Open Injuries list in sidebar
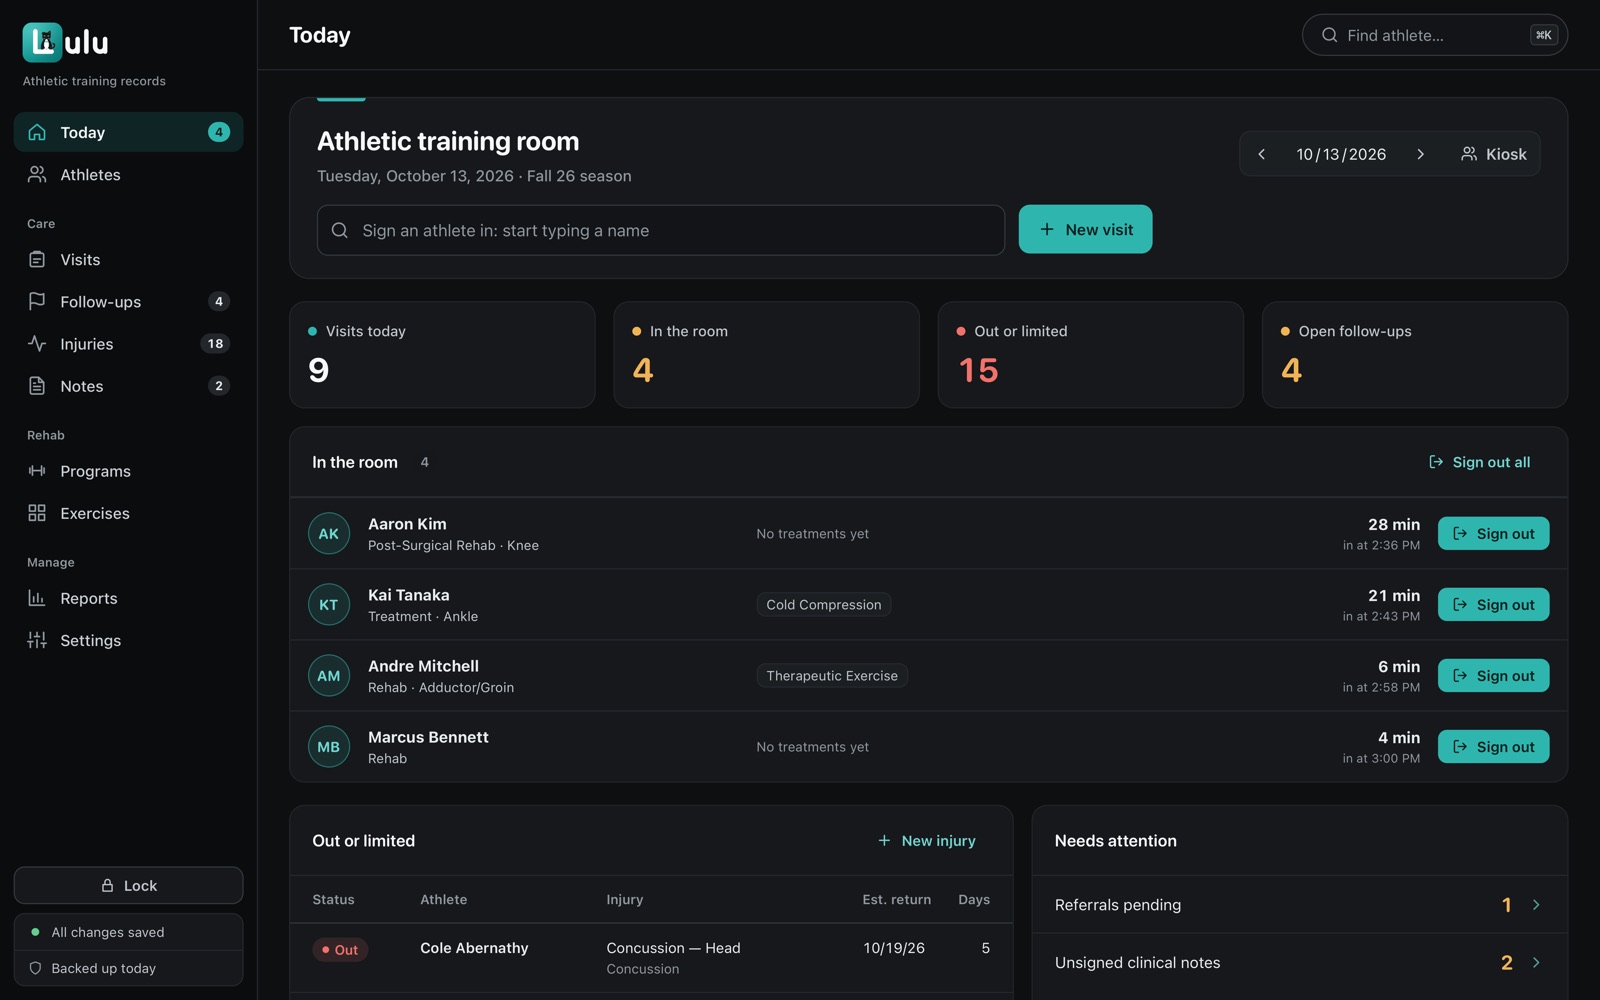This screenshot has width=1600, height=1000. pos(128,343)
